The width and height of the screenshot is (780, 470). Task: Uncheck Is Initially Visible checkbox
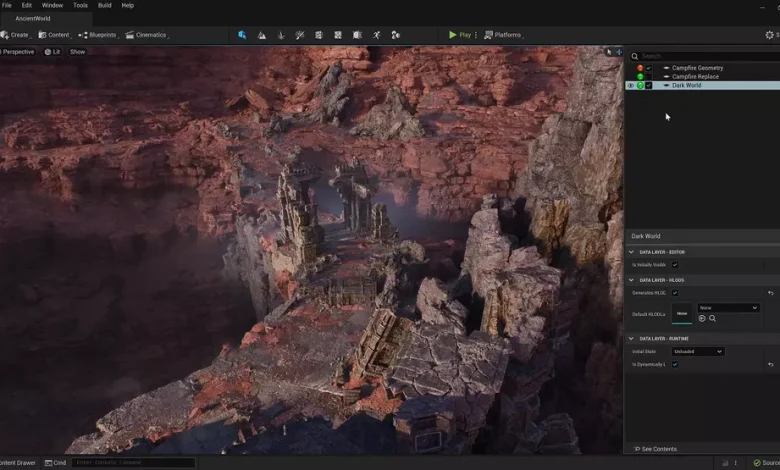[x=674, y=265]
